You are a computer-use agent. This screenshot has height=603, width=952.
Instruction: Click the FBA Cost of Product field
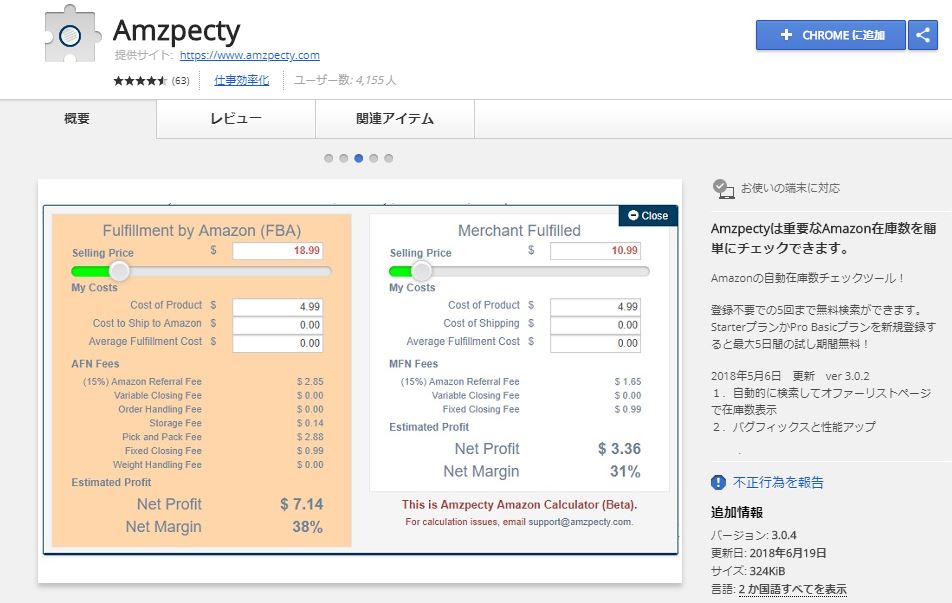(x=278, y=307)
